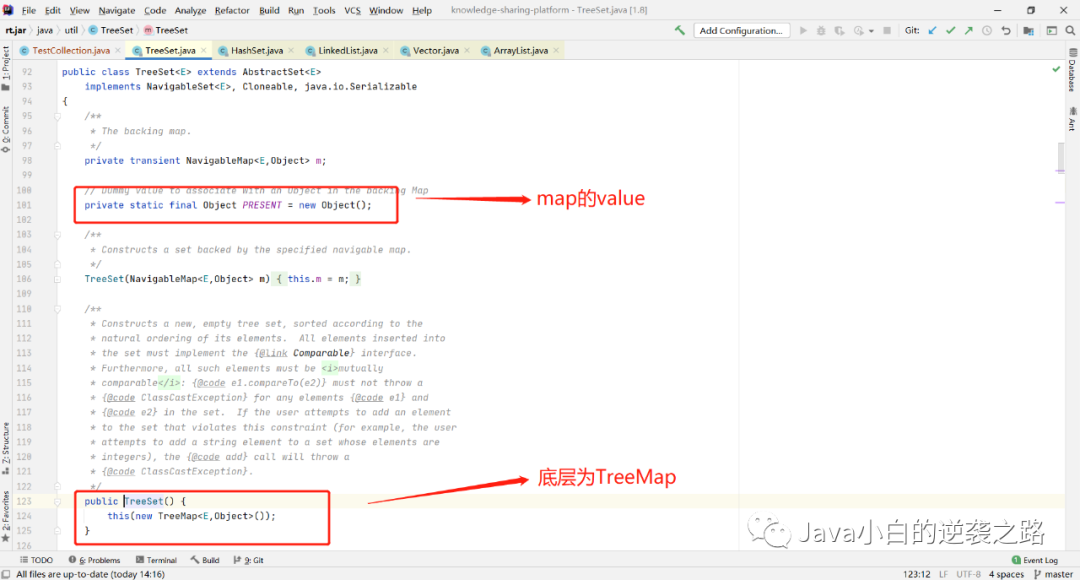Open the TODO tool window

click(37, 560)
